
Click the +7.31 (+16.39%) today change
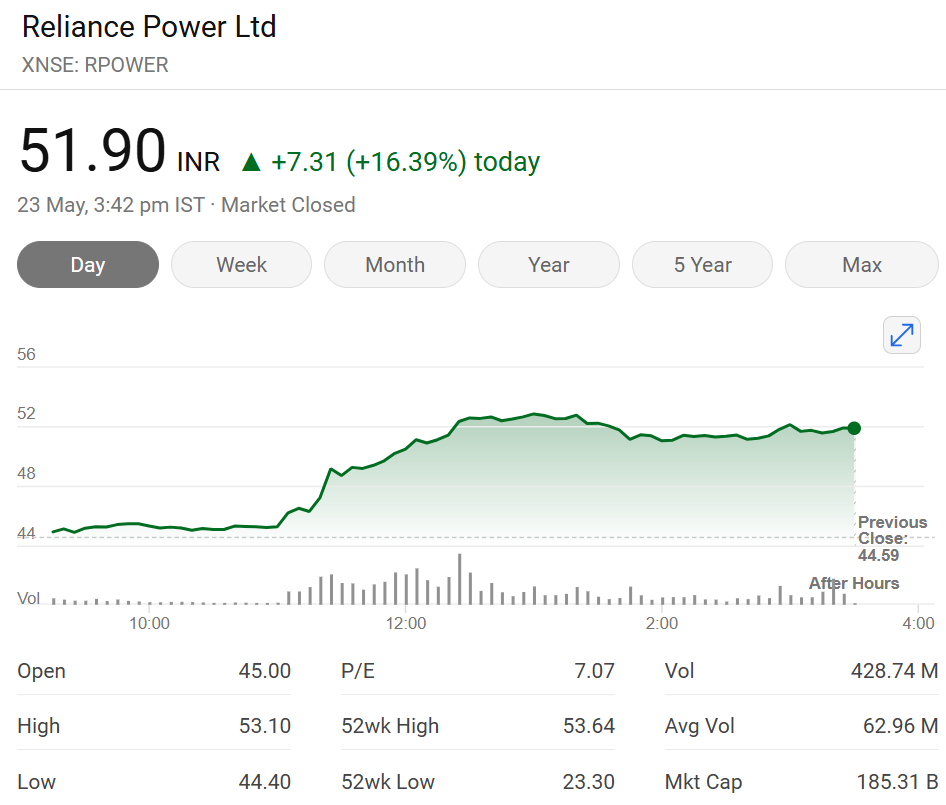click(405, 162)
